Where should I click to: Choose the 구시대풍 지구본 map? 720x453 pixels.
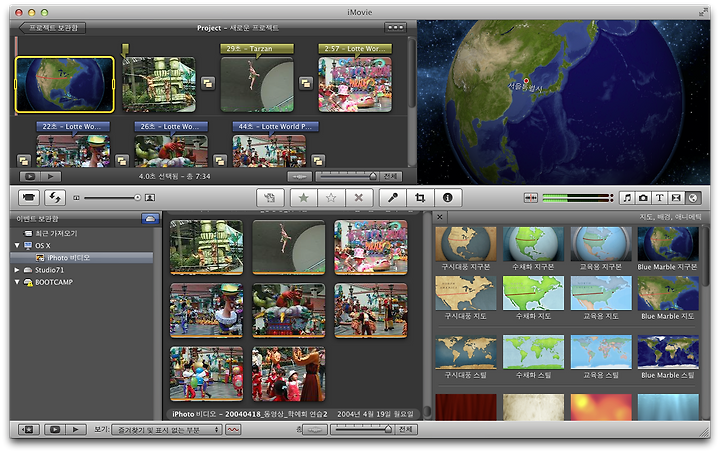point(466,244)
